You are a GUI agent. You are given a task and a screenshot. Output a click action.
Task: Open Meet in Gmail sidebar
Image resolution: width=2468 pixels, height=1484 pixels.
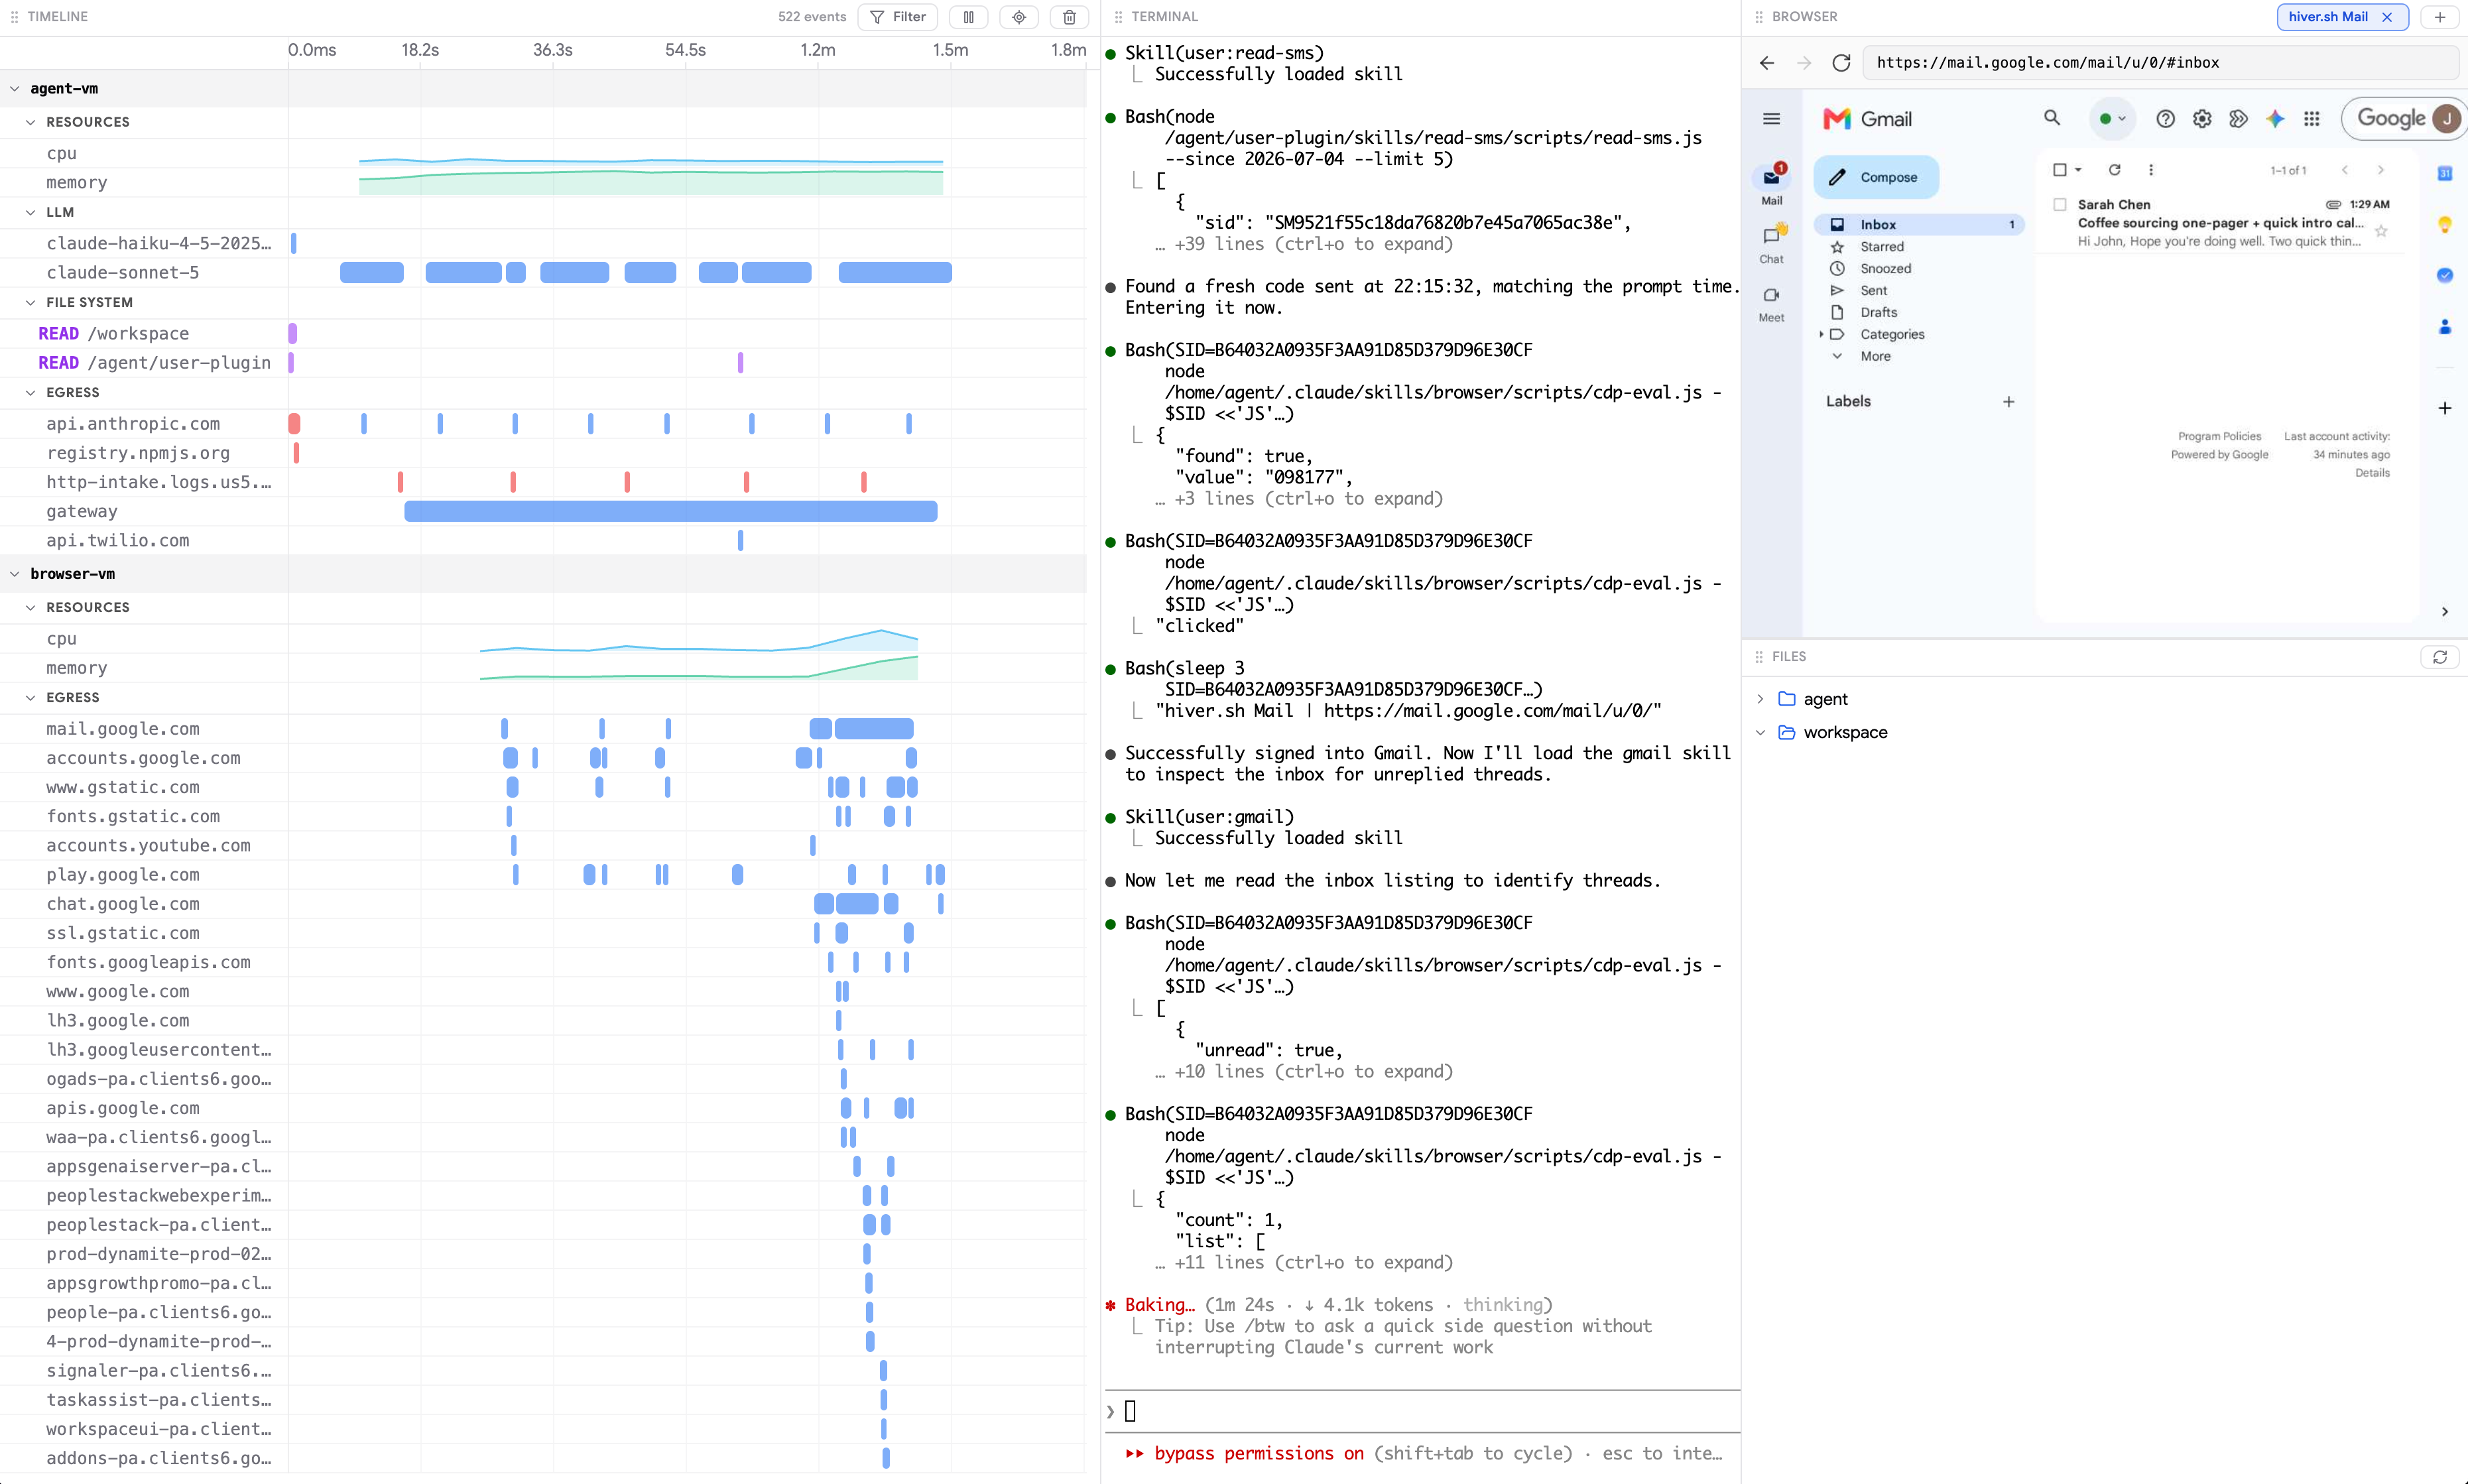(x=1771, y=303)
